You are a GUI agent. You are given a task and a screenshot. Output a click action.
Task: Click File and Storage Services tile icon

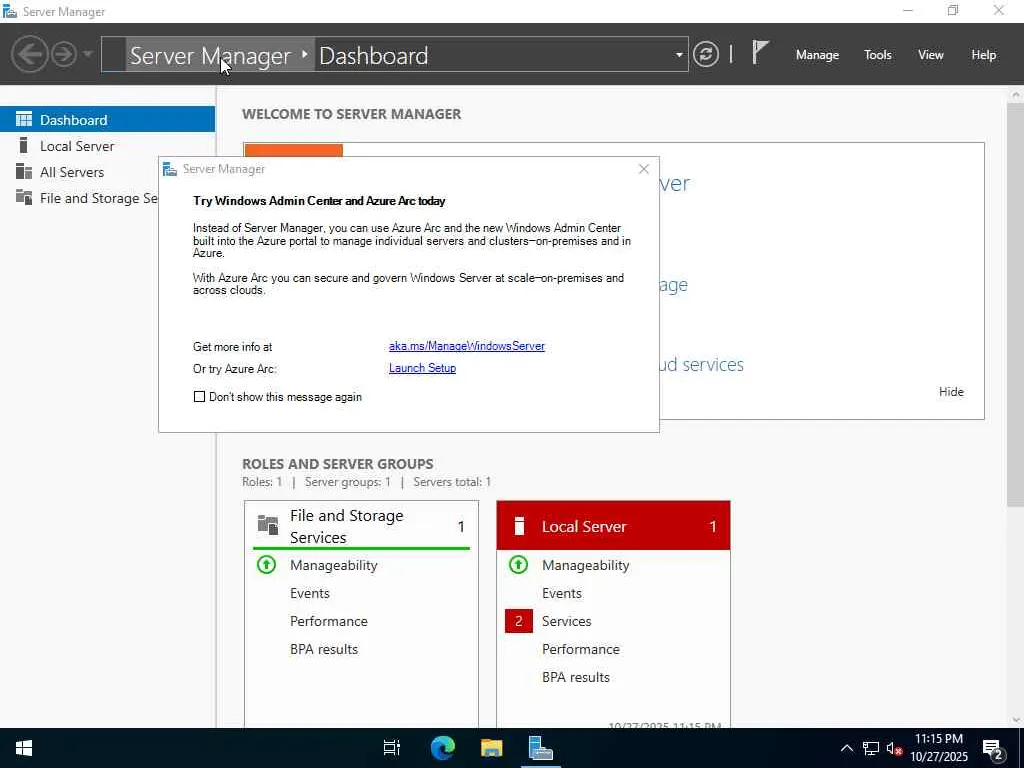[x=268, y=524]
